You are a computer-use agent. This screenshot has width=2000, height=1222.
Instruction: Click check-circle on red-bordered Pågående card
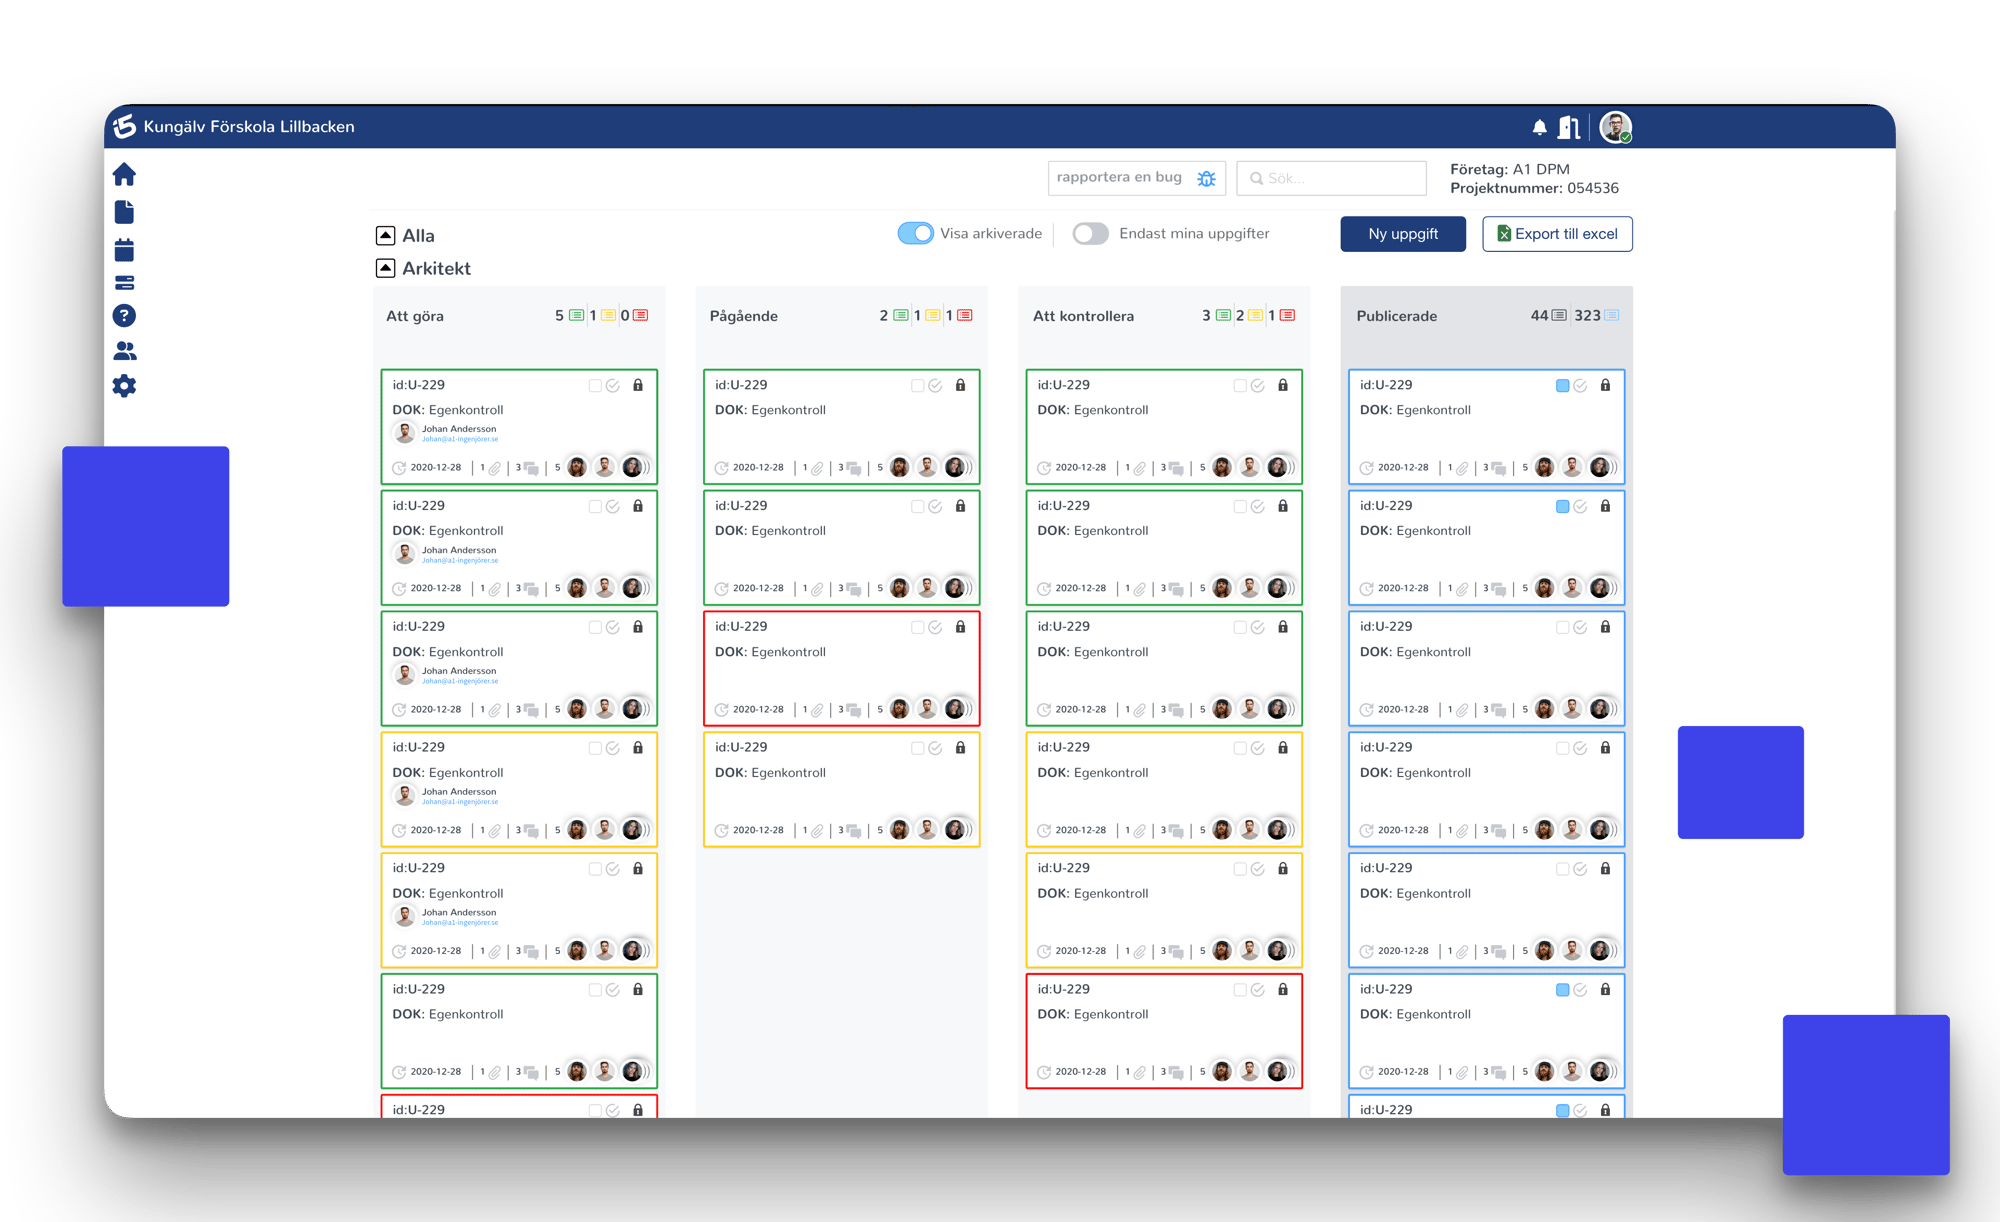[935, 627]
